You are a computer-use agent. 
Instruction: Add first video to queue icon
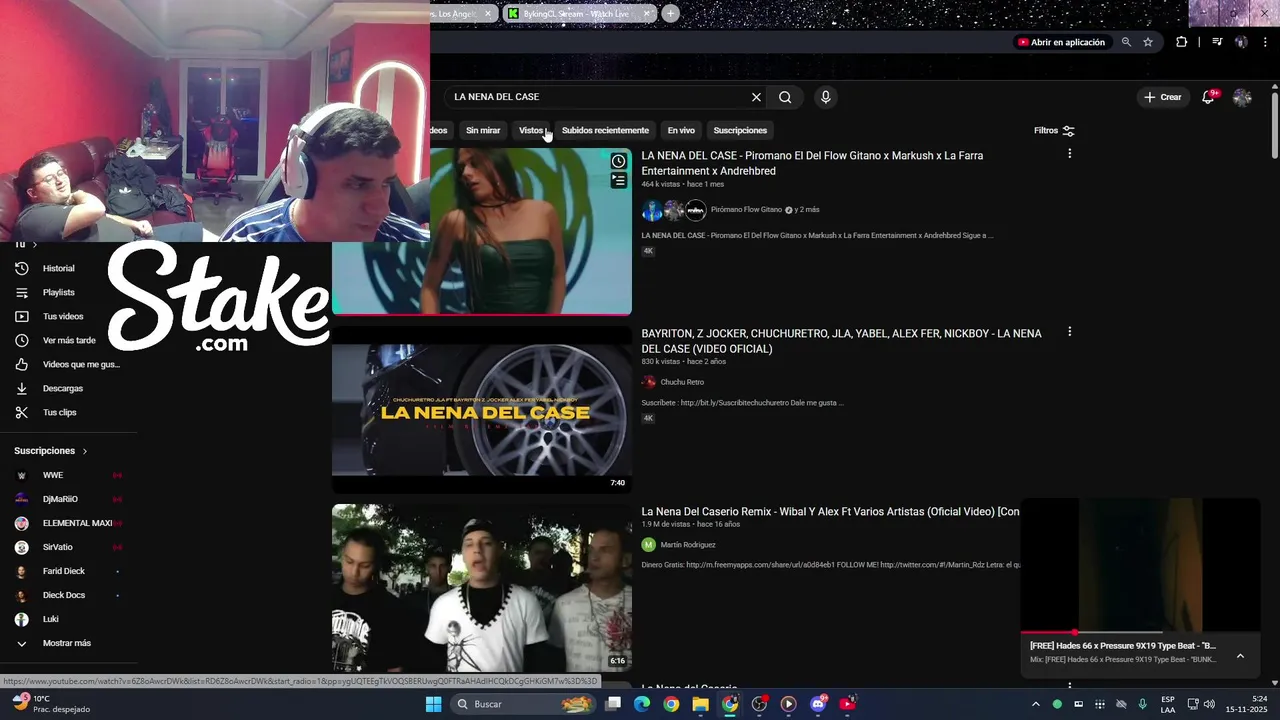(619, 180)
